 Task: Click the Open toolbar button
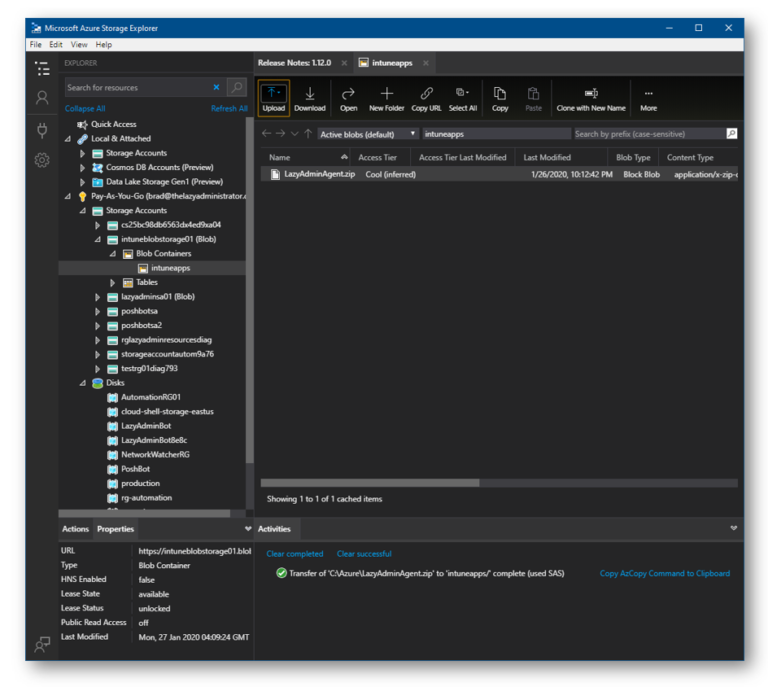(348, 98)
